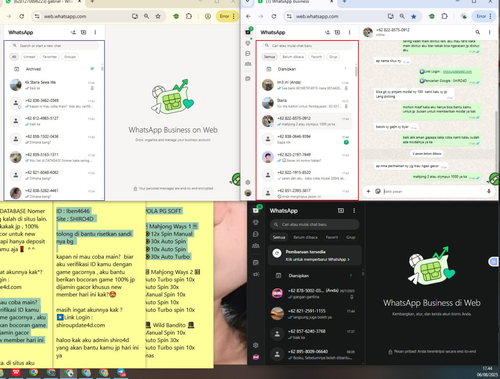Click left window chat list scrollbar
The image size is (500, 379).
[102, 68]
